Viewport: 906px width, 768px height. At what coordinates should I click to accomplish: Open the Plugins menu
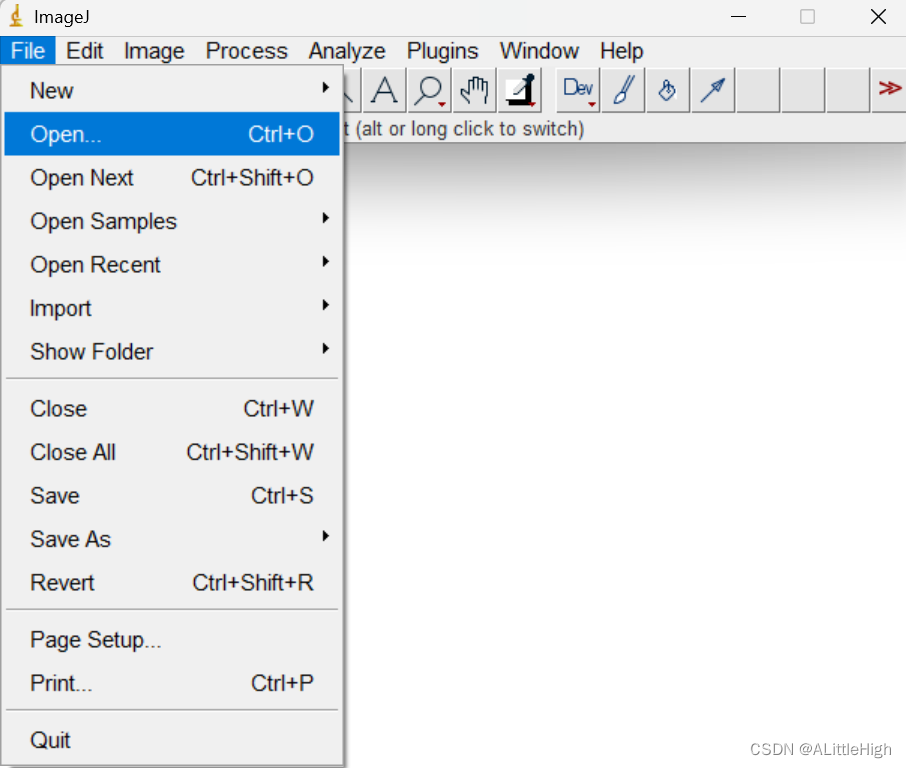coord(443,51)
